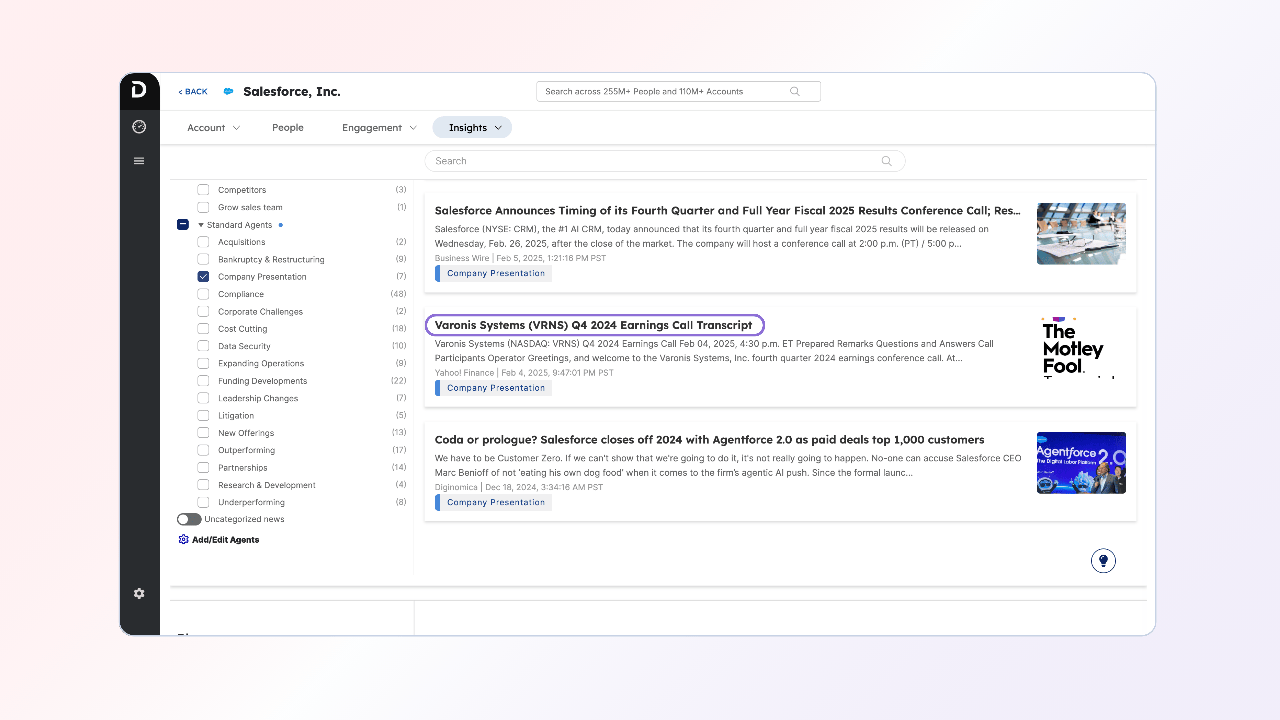Screen dimensions: 1280x720
Task: Check the Acquisitions checkbox
Action: tap(203, 242)
